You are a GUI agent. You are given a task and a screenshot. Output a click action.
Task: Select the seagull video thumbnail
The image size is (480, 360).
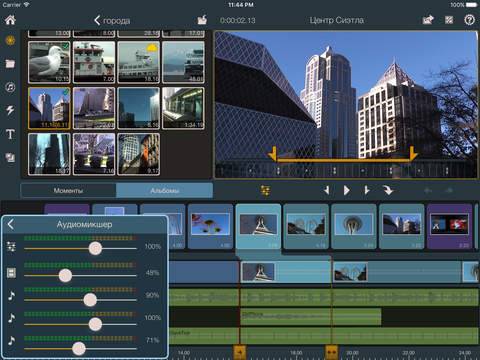(x=49, y=62)
